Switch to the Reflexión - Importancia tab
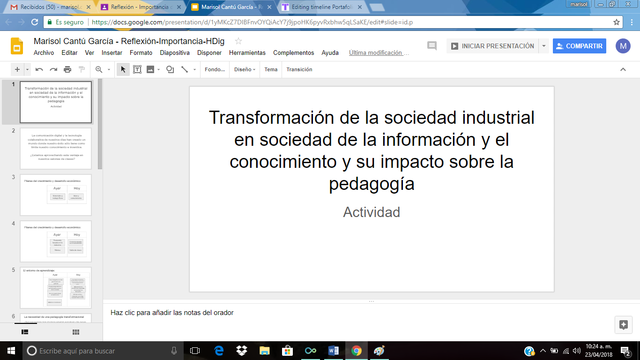 [140, 7]
